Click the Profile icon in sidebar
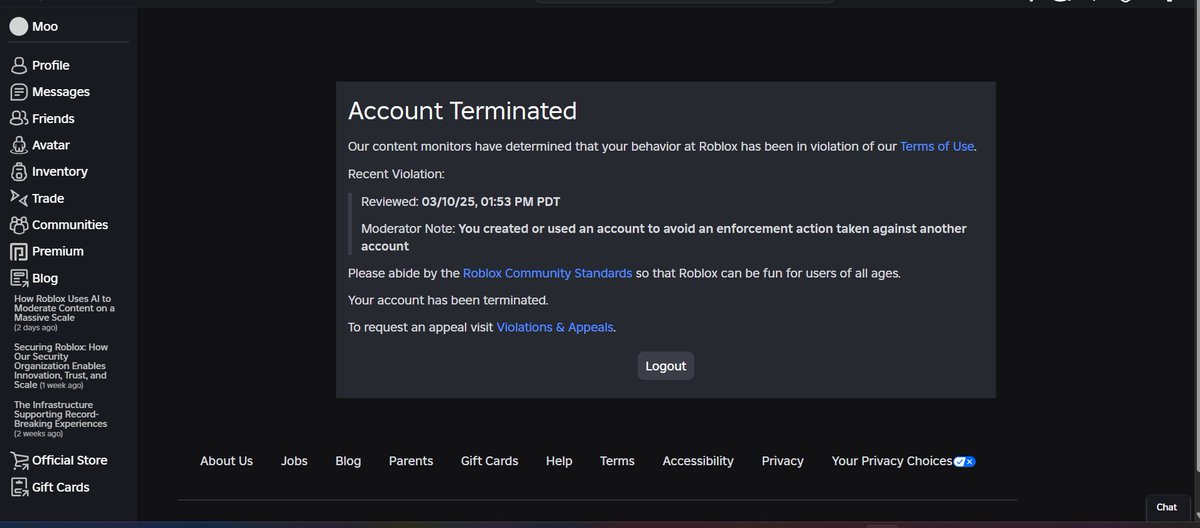 click(x=18, y=65)
